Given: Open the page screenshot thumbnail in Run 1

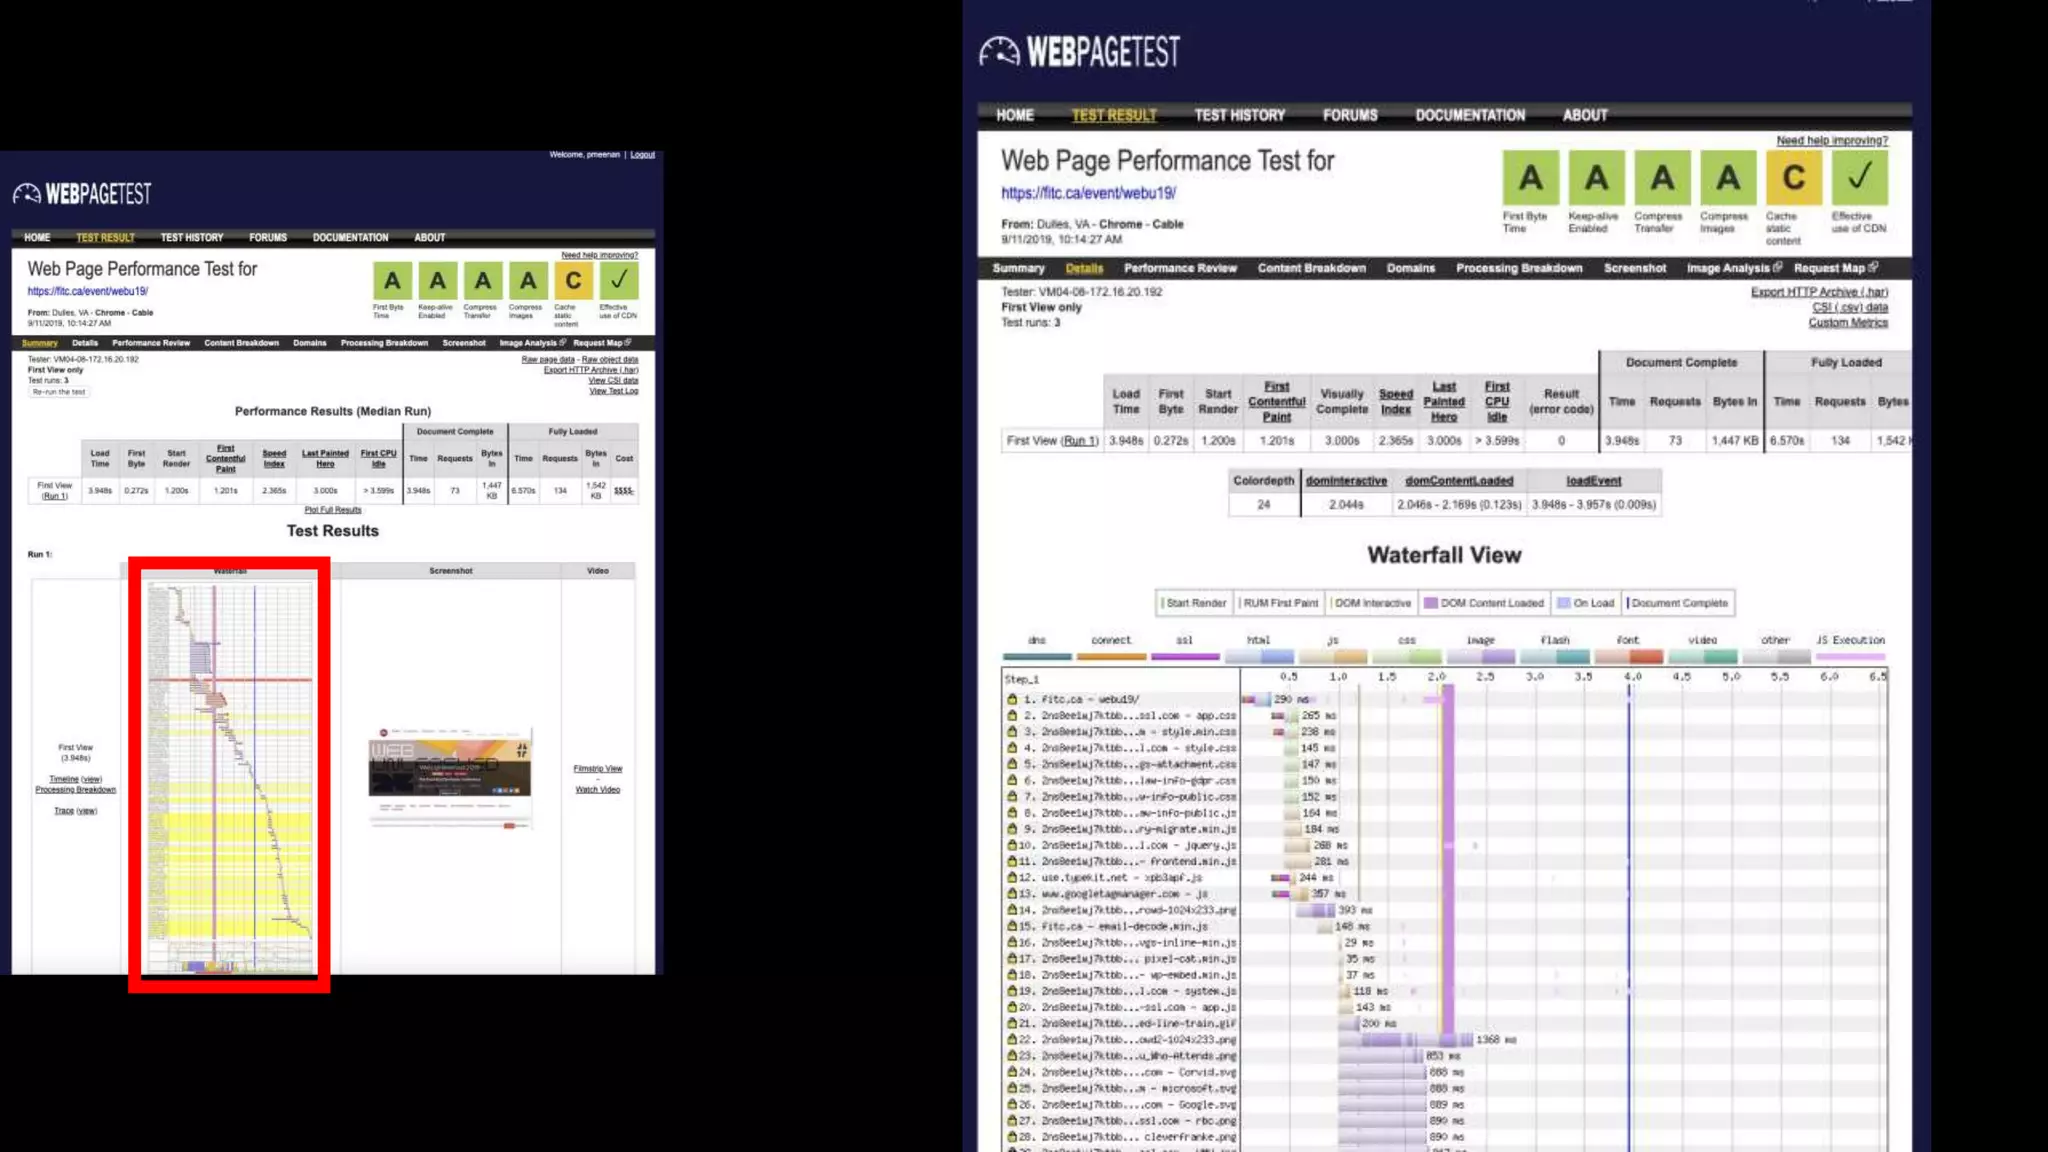Looking at the screenshot, I should click(450, 776).
